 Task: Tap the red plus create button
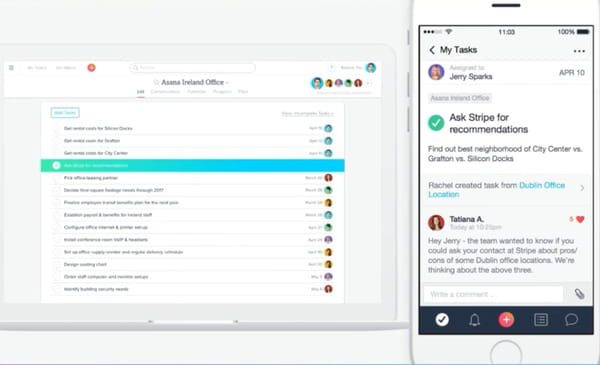pos(506,319)
